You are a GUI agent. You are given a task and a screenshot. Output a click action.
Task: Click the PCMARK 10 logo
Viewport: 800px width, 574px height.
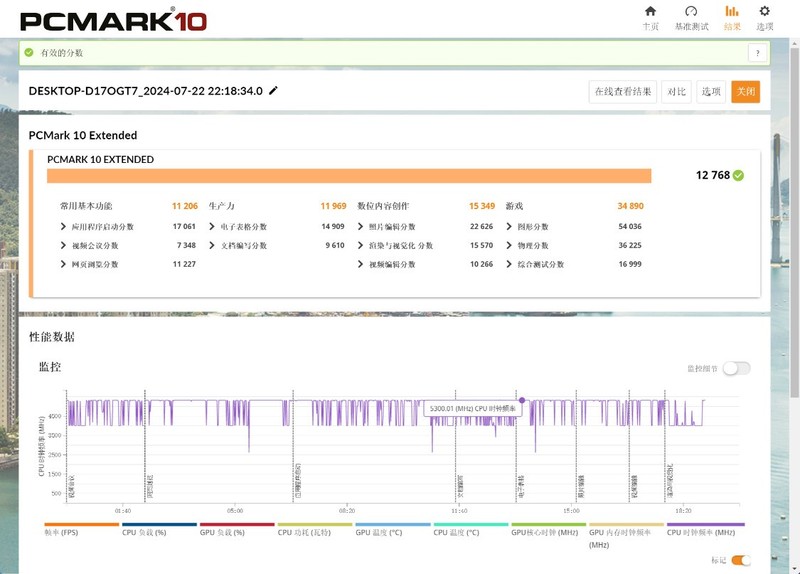coord(113,20)
